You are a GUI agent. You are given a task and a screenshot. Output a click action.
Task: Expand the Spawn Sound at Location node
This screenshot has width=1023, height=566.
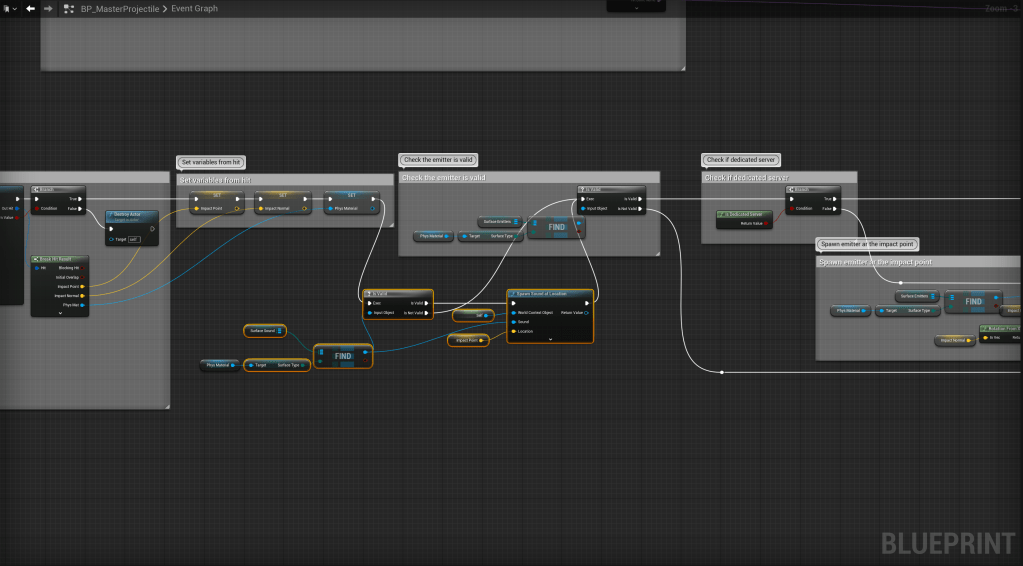coord(549,339)
